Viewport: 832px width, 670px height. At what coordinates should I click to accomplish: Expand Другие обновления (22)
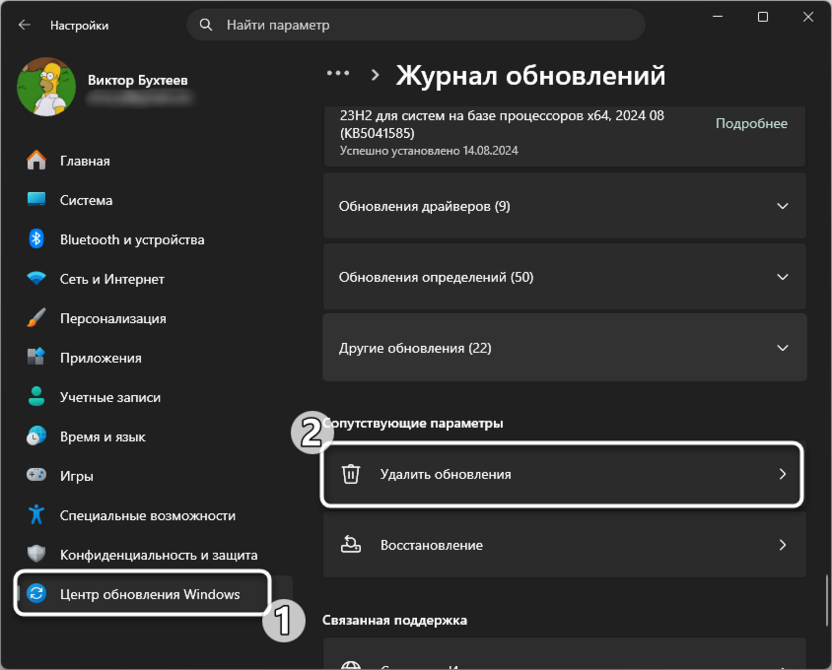point(561,348)
